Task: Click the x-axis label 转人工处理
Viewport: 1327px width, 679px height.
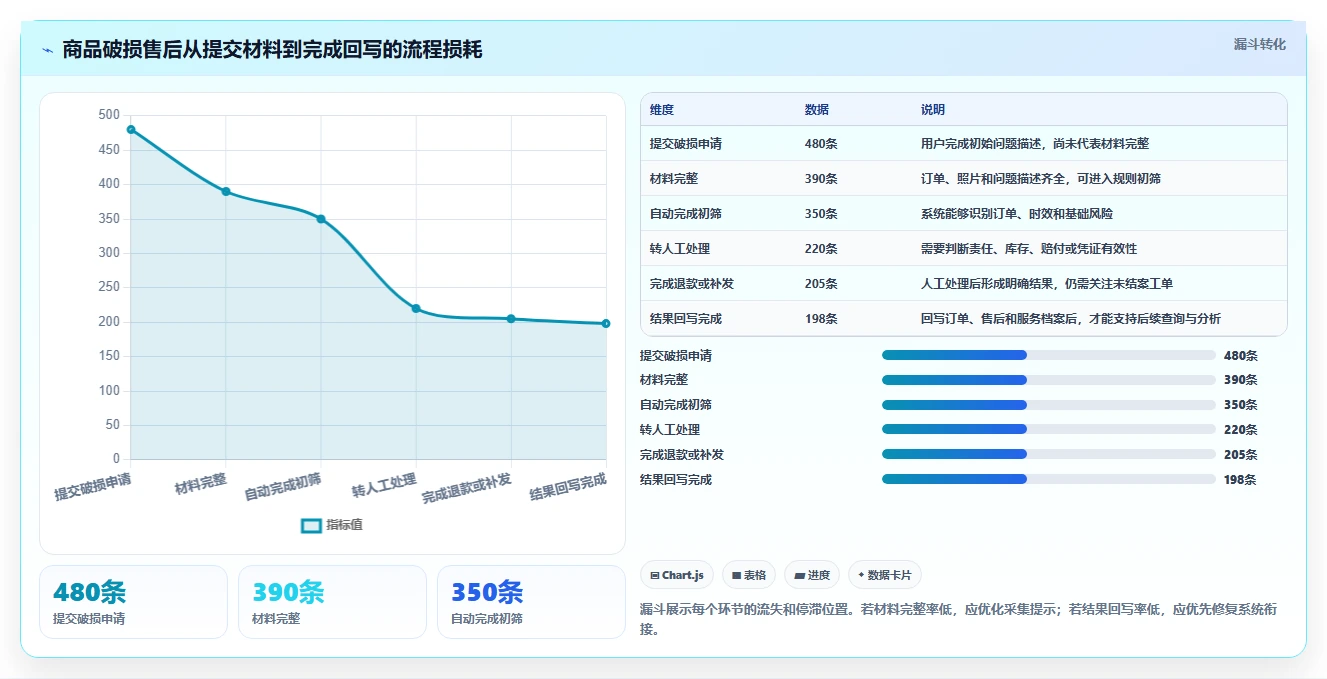Action: [x=384, y=486]
